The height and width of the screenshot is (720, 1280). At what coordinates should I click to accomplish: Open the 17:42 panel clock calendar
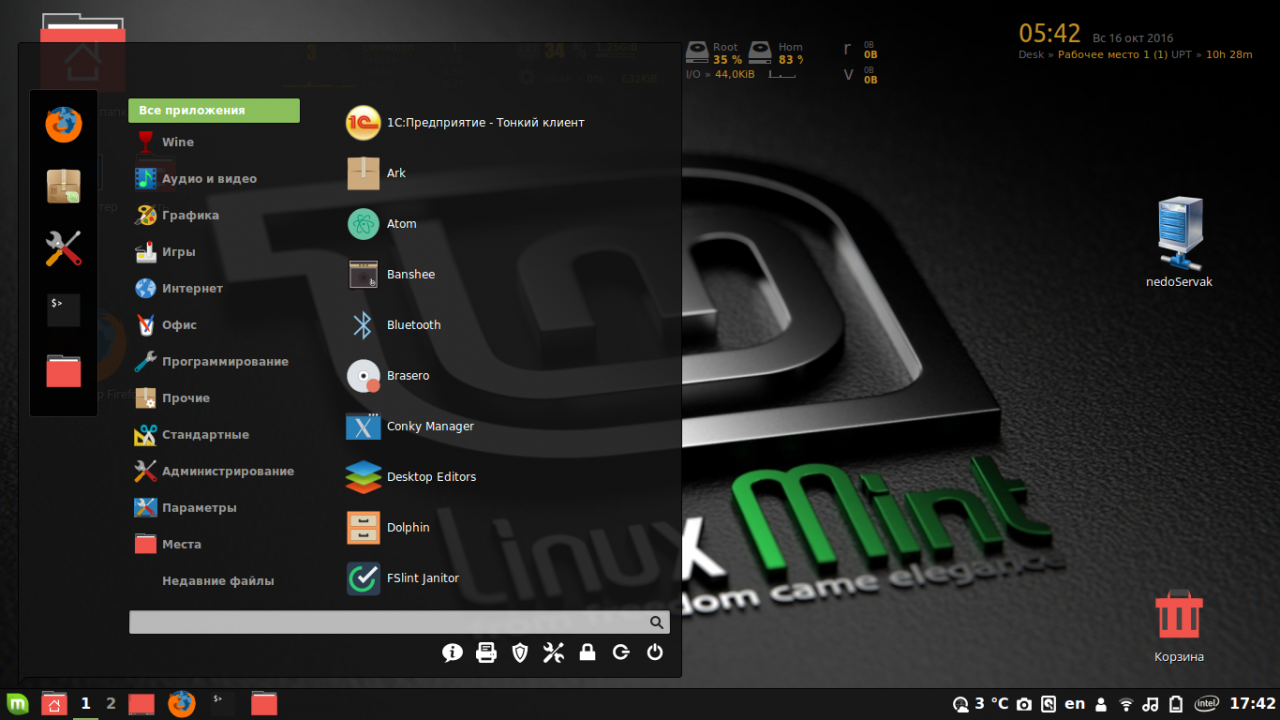click(1252, 704)
